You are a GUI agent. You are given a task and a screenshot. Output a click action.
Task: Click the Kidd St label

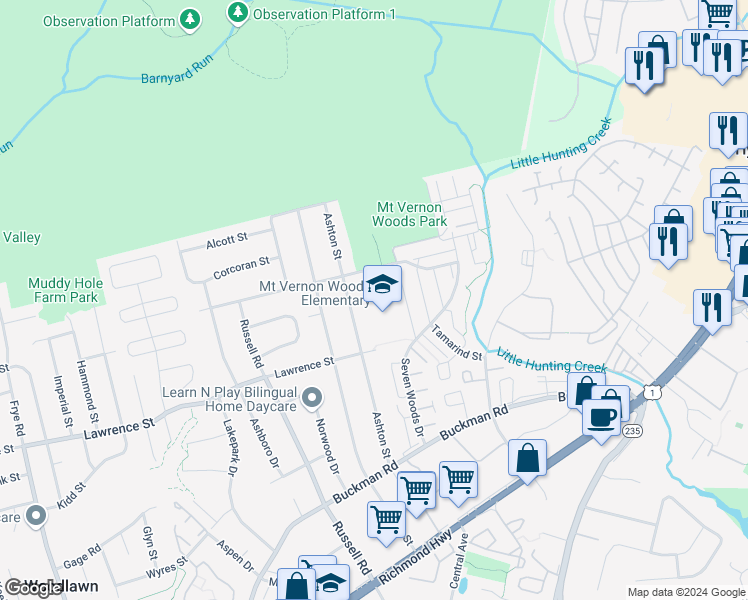pos(72,496)
